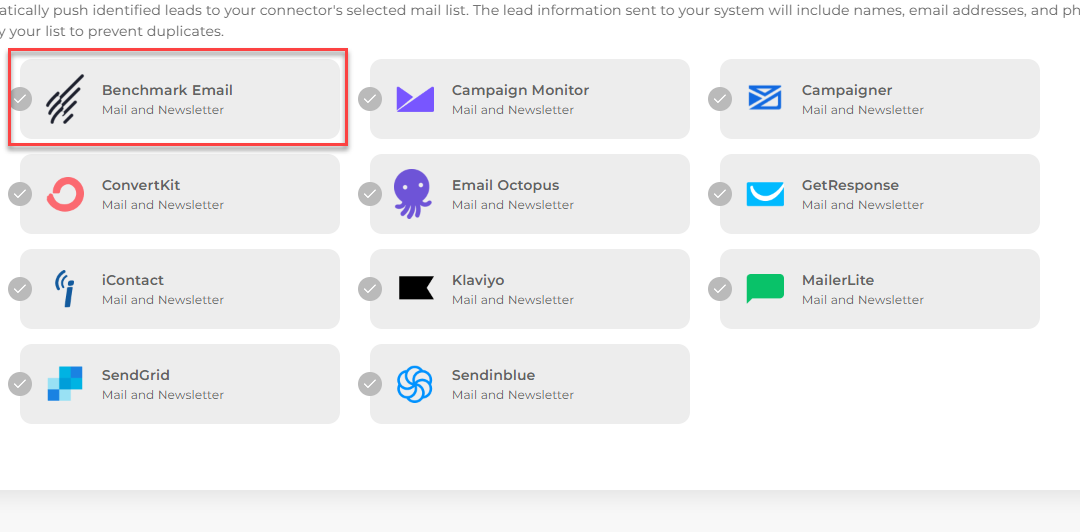This screenshot has height=532, width=1080.
Task: Click the Campaigner blue envelope logo
Action: click(765, 98)
